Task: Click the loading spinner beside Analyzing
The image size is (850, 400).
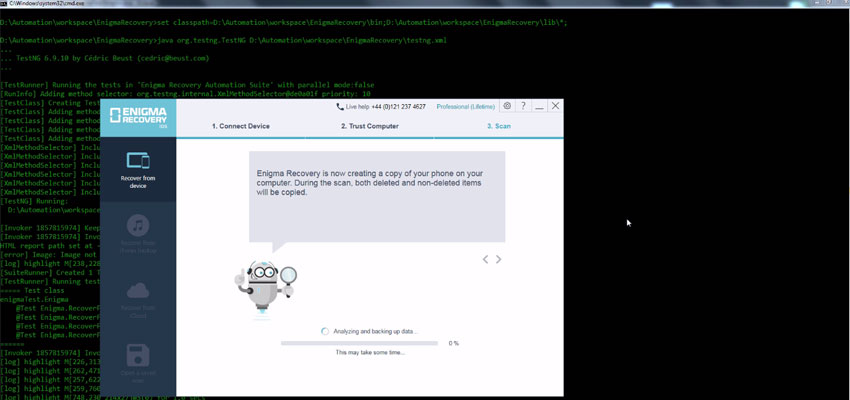Action: [x=325, y=331]
